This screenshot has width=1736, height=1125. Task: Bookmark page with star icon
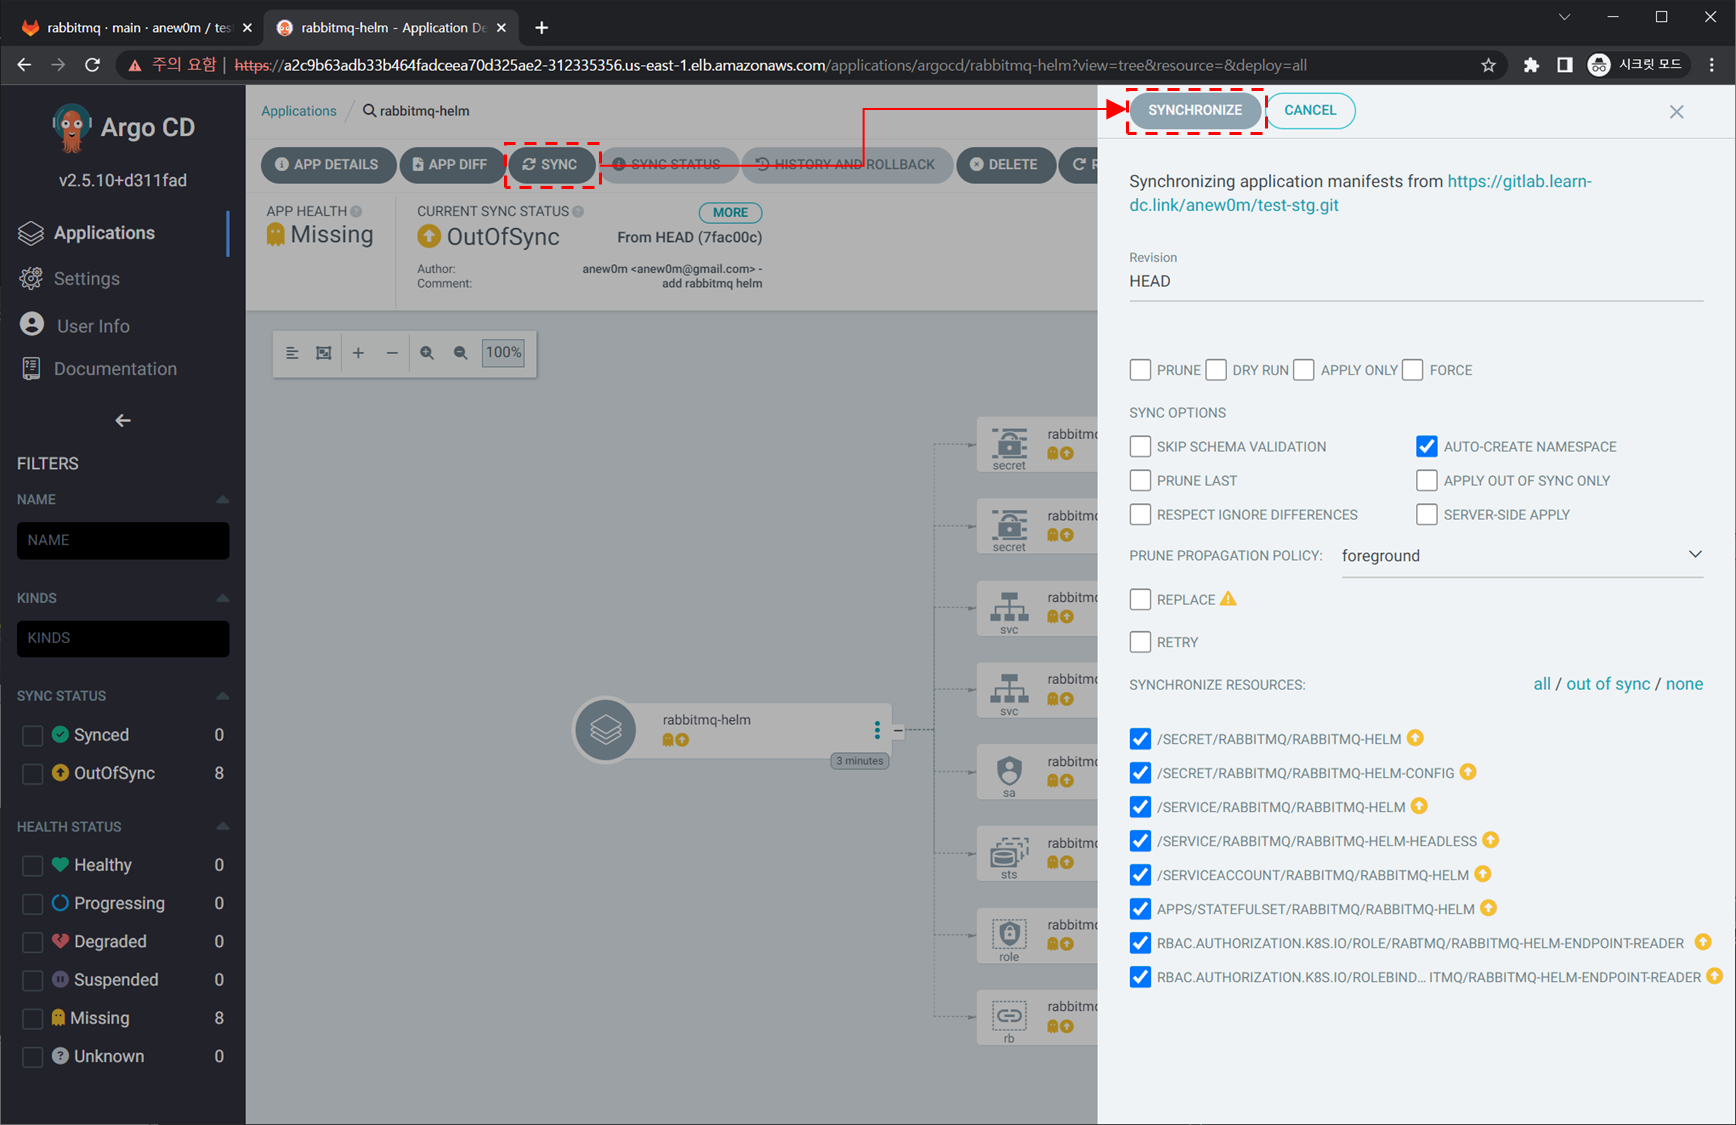click(1488, 65)
